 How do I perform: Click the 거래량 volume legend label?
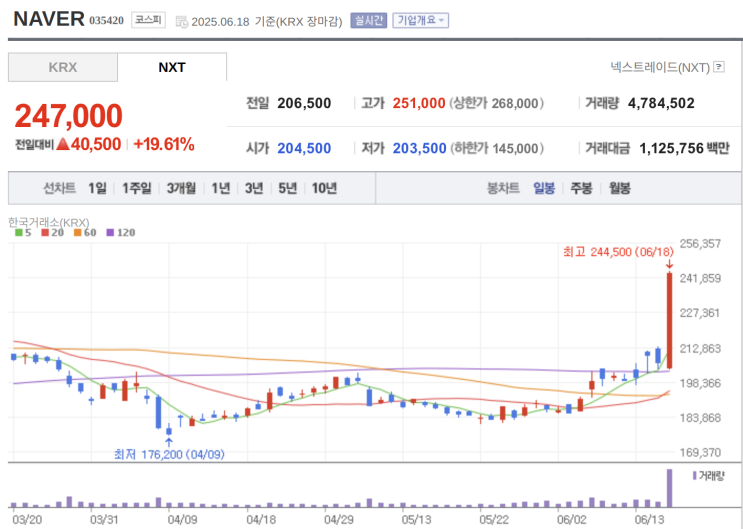tap(712, 476)
